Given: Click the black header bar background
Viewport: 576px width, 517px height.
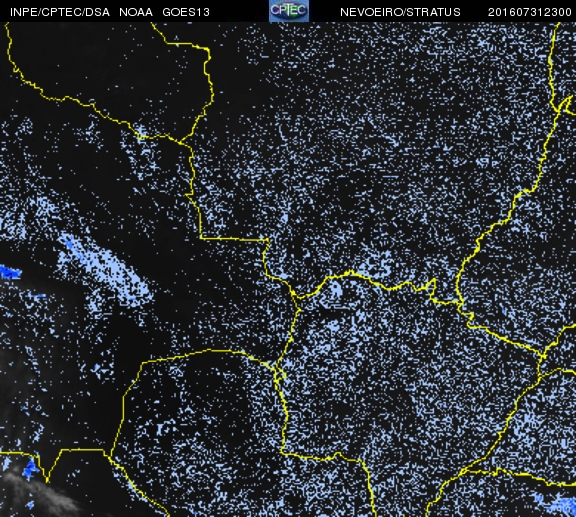Looking at the screenshot, I should [x=239, y=11].
